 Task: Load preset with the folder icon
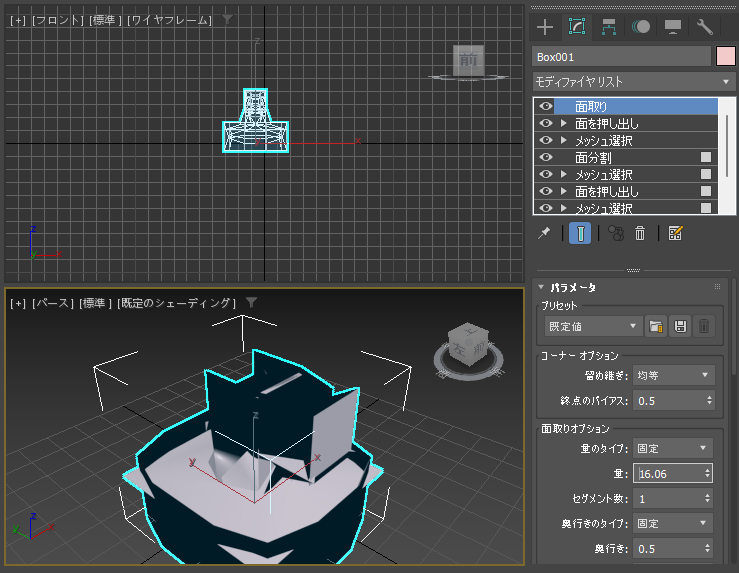[656, 326]
